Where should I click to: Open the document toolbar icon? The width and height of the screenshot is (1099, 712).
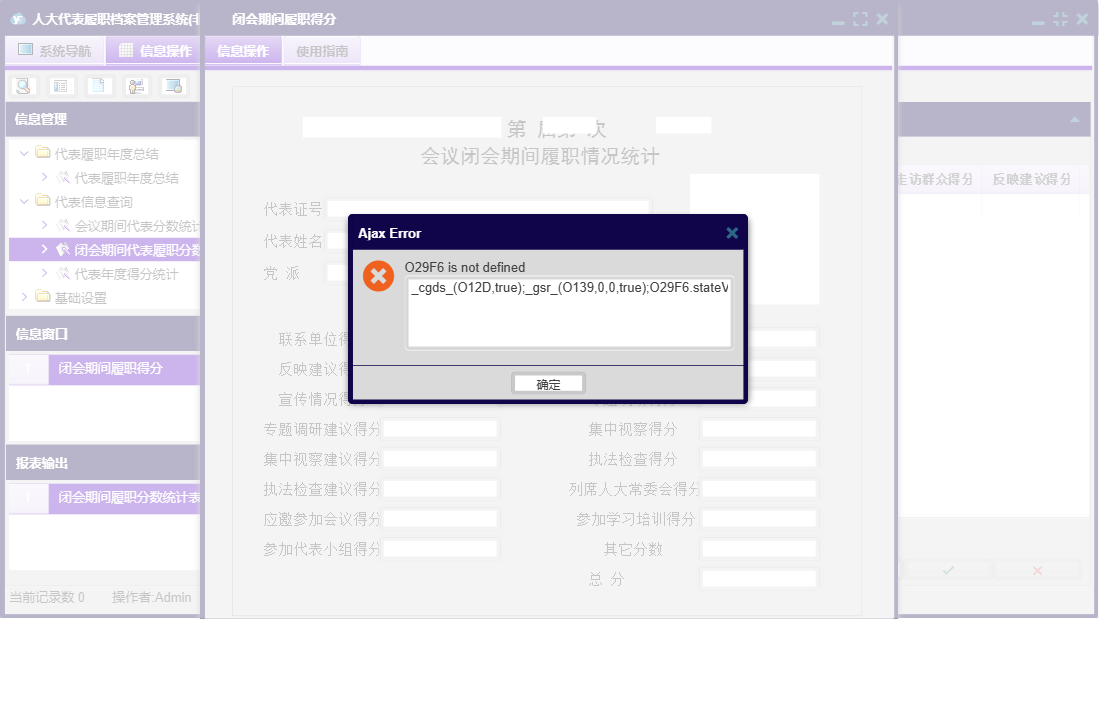click(x=97, y=85)
